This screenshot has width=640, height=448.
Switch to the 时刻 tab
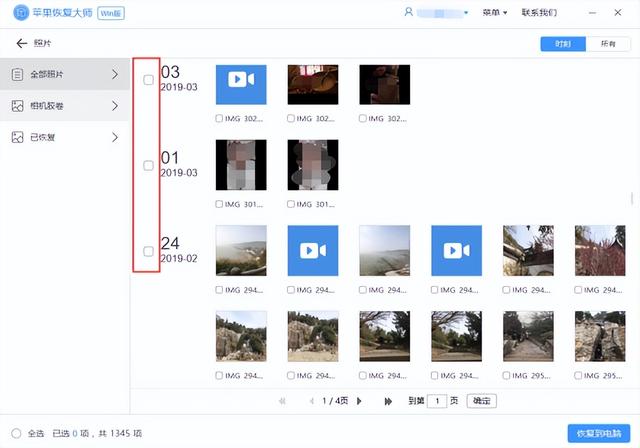tap(555, 44)
